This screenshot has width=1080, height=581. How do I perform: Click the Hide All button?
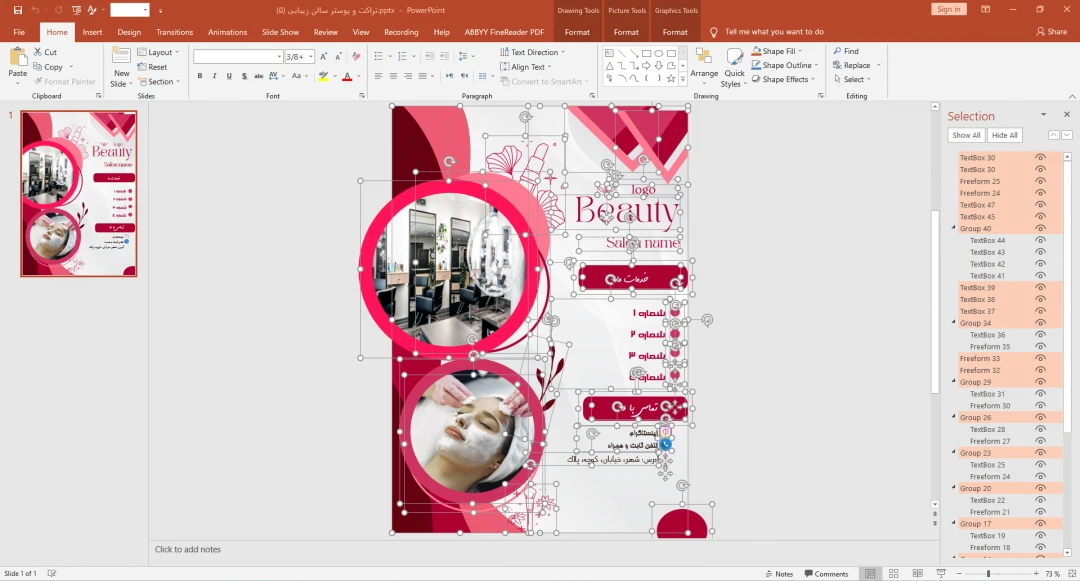[x=1005, y=135]
